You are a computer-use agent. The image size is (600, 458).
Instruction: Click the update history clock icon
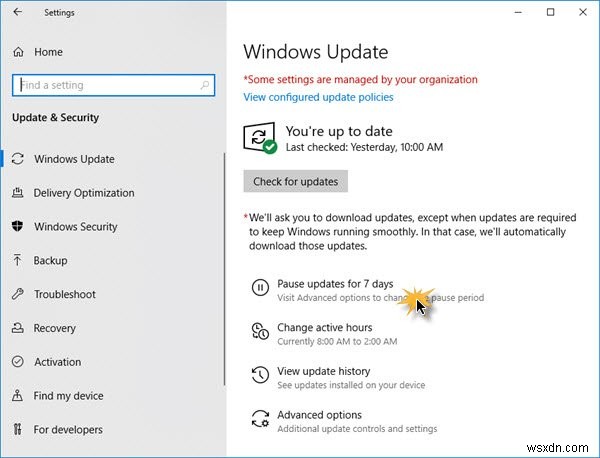coord(260,375)
